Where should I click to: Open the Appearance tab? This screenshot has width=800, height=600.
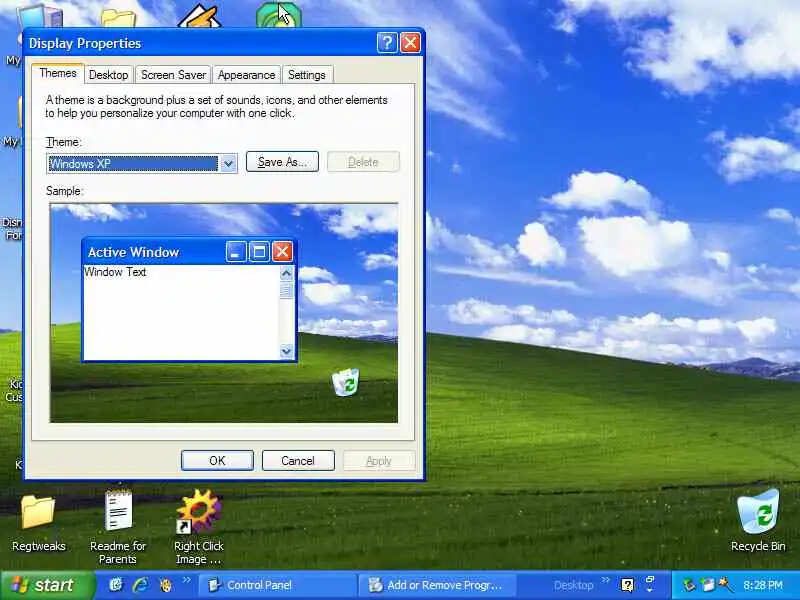coord(246,75)
